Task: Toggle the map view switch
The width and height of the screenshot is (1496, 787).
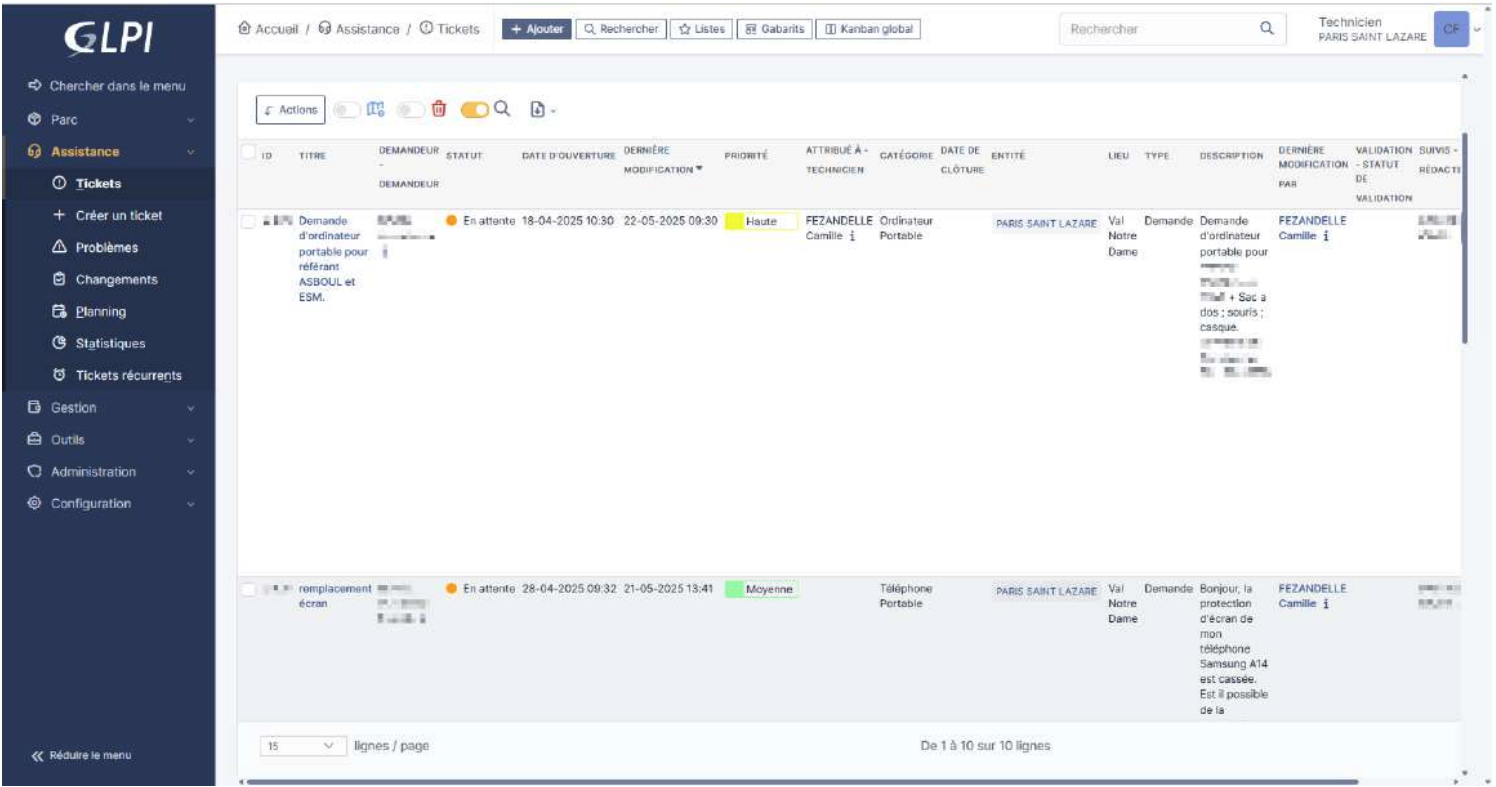Action: click(x=346, y=110)
